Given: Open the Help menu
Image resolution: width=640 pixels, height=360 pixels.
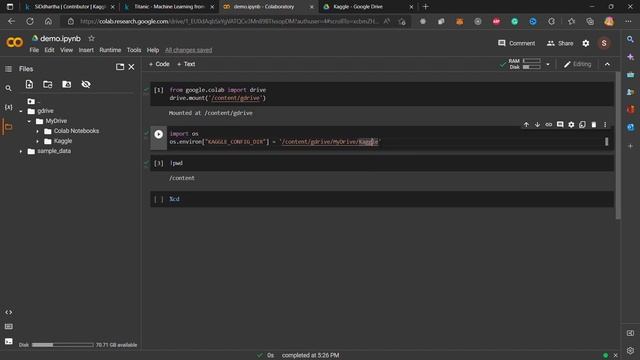Looking at the screenshot, I should point(153,50).
